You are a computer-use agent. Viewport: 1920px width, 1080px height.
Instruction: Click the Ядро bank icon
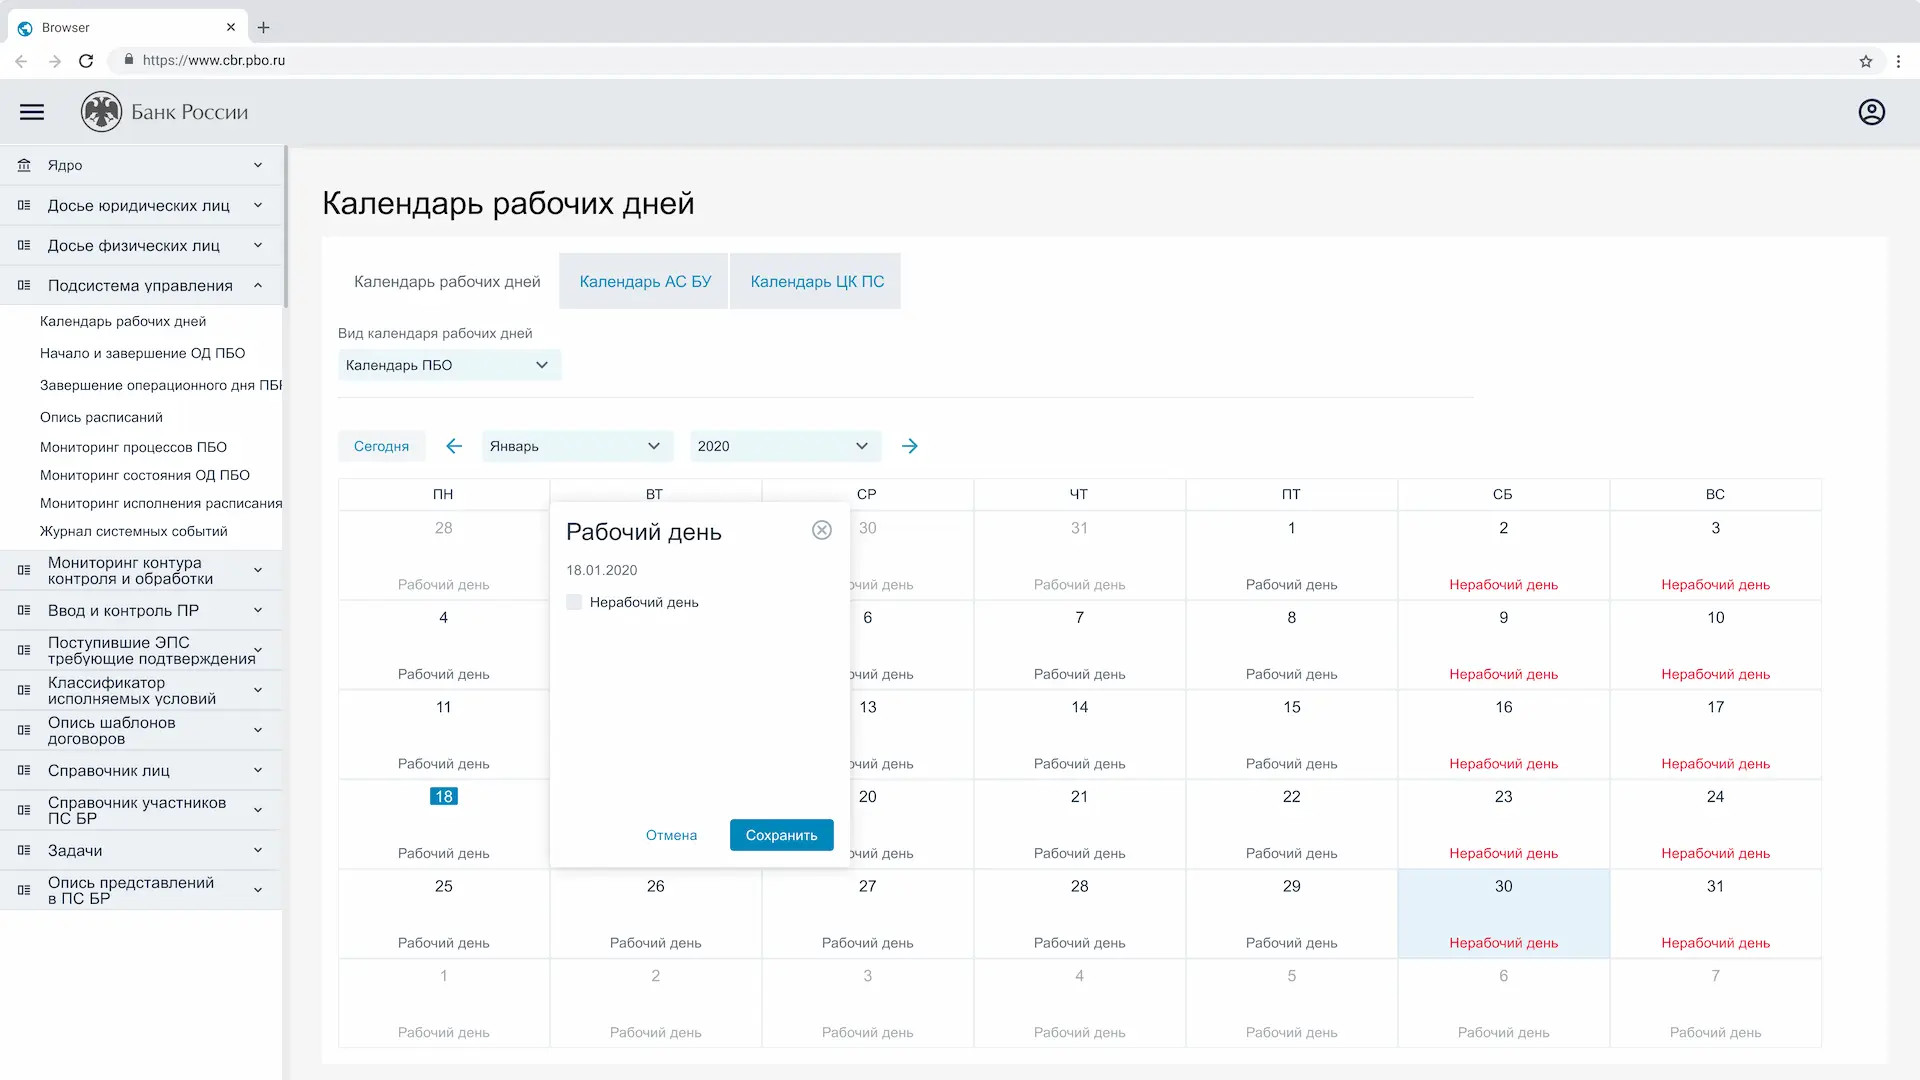[x=24, y=165]
